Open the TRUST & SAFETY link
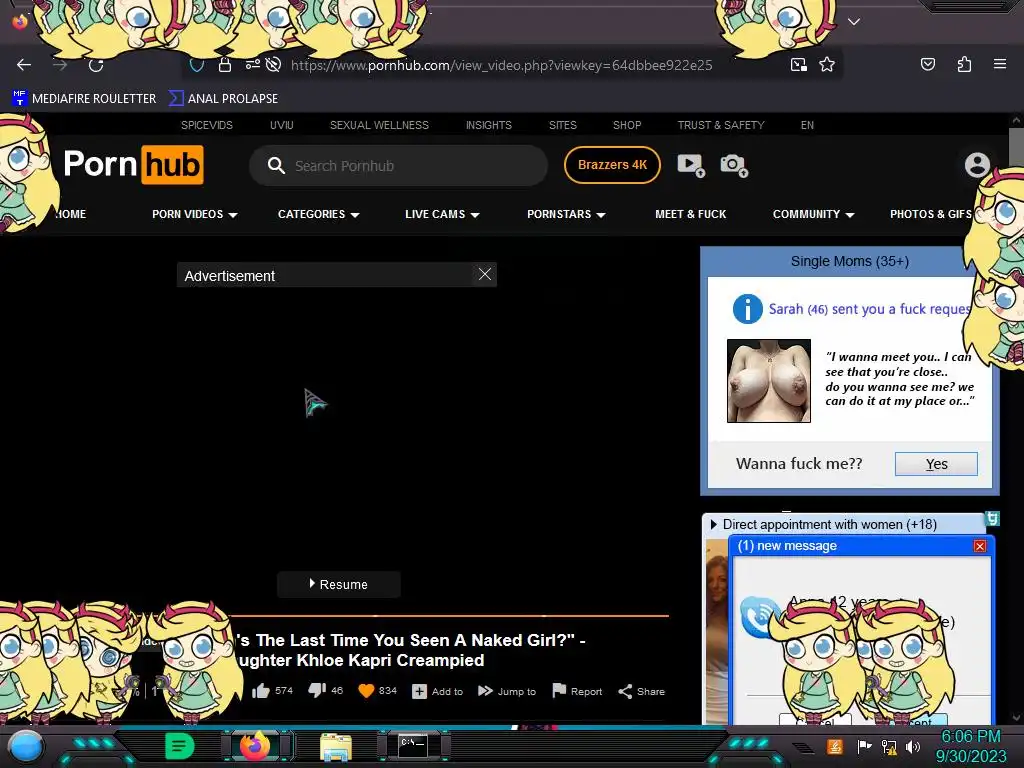 point(721,125)
